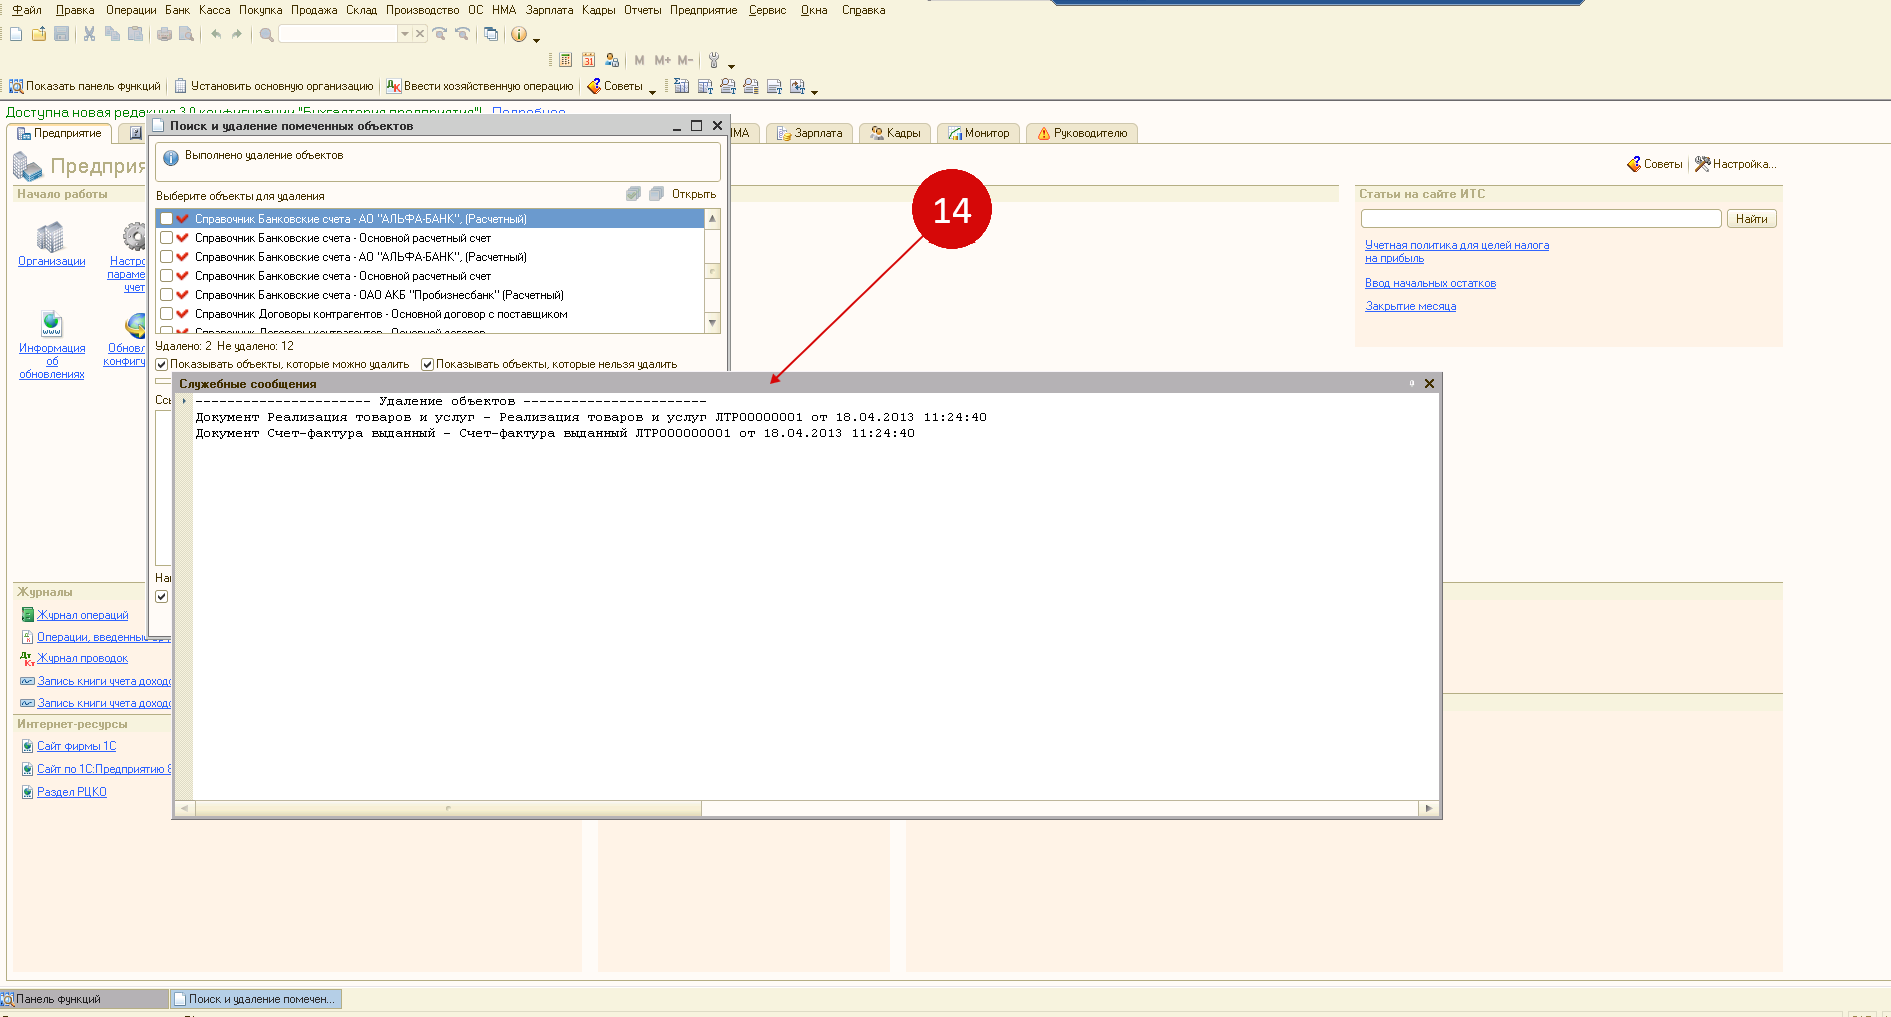
Task: Open the Сервис menu
Action: coord(767,10)
